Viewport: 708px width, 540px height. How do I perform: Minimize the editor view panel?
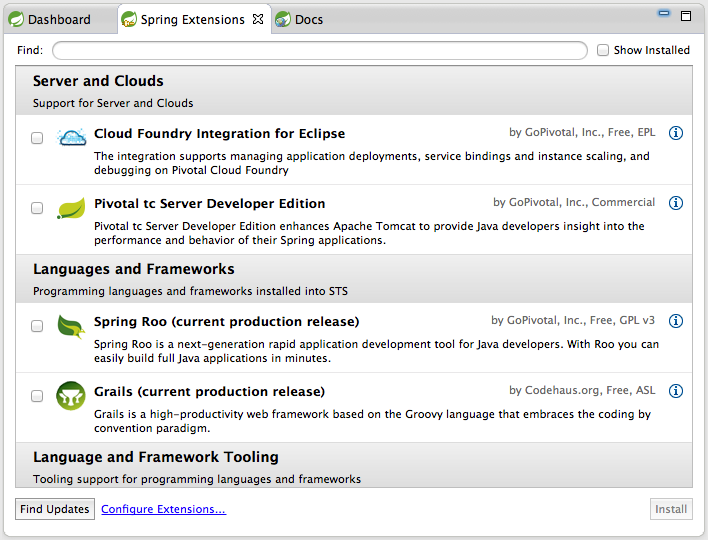664,13
